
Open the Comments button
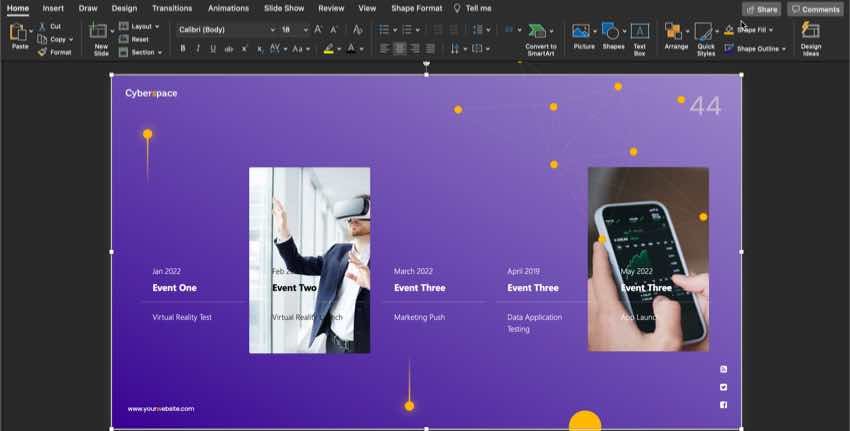click(x=815, y=9)
